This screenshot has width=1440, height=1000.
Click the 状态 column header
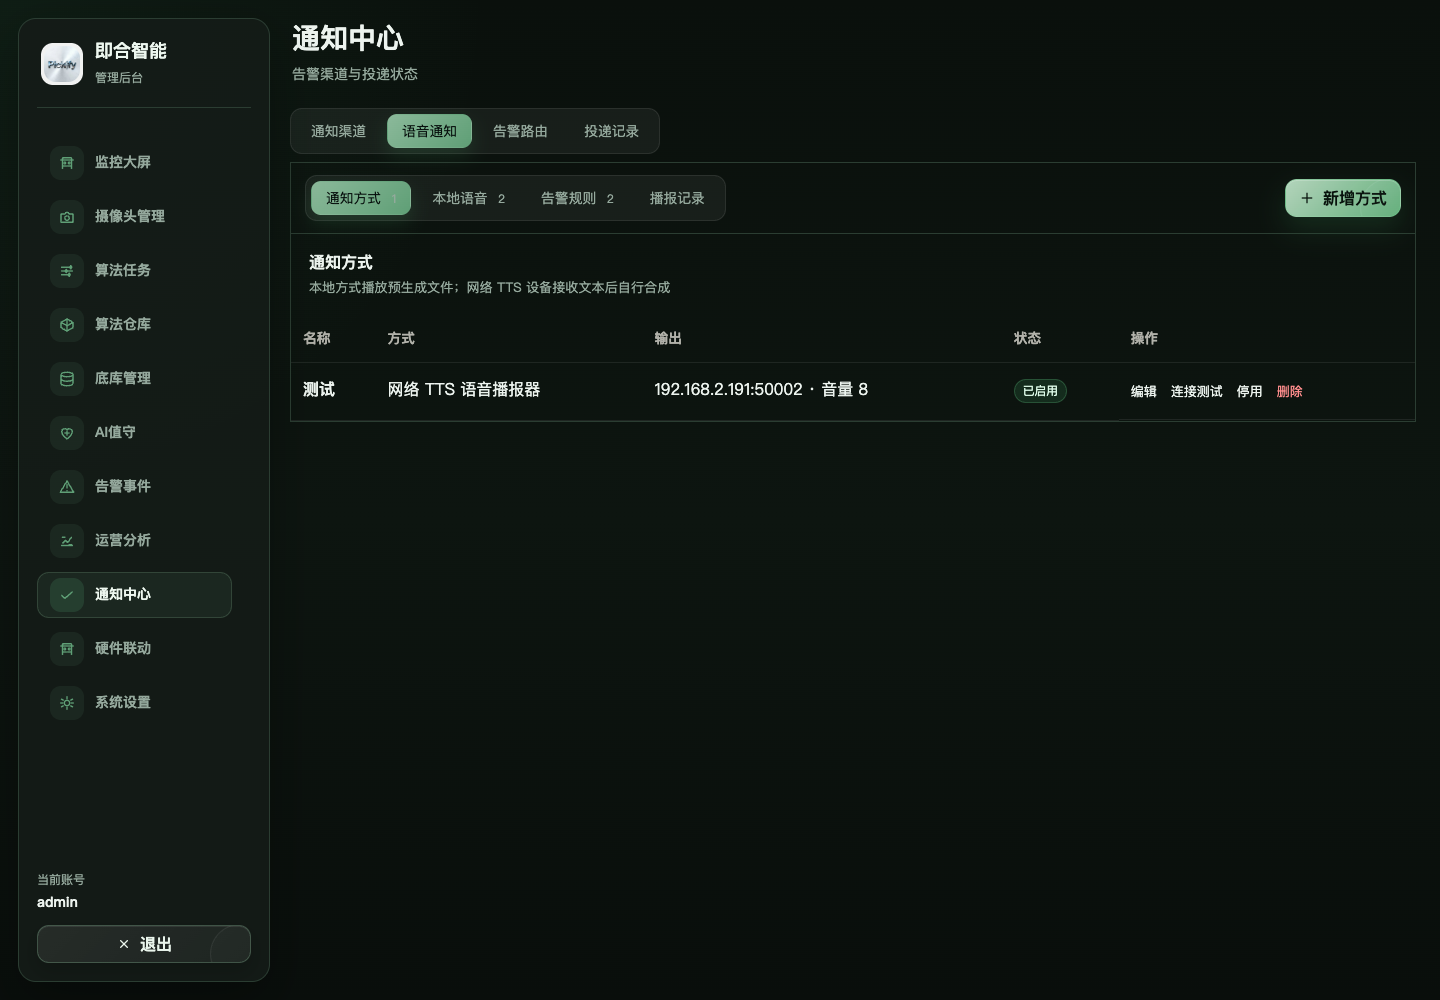(x=1027, y=338)
